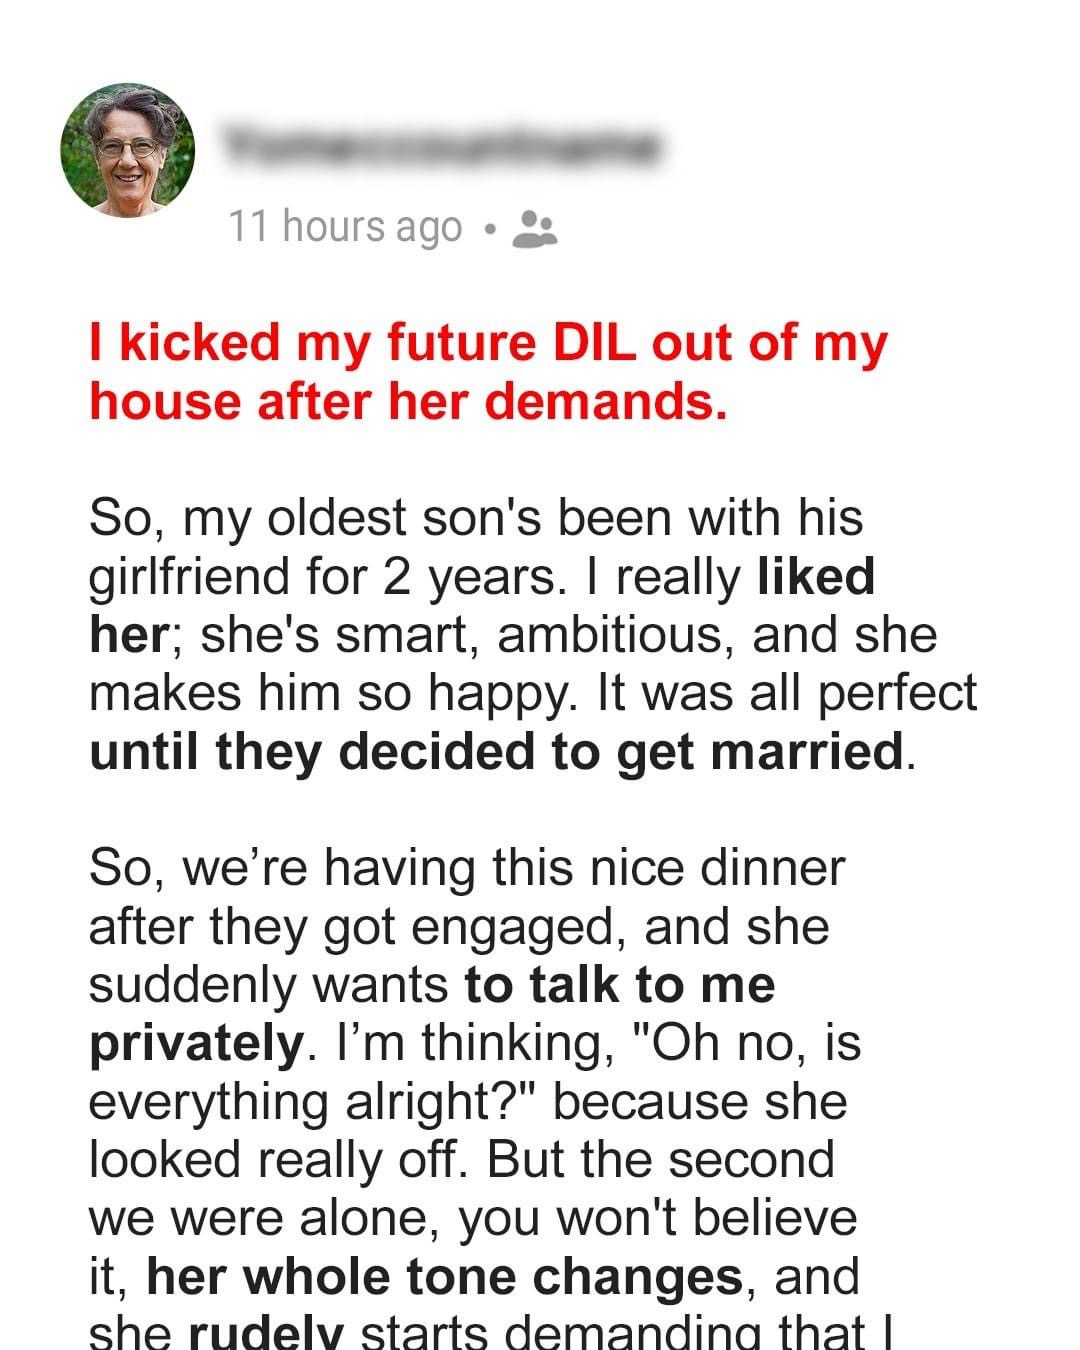Click the text 'we were alone, you won't believe'
The image size is (1080, 1350).
pyautogui.click(x=473, y=1218)
